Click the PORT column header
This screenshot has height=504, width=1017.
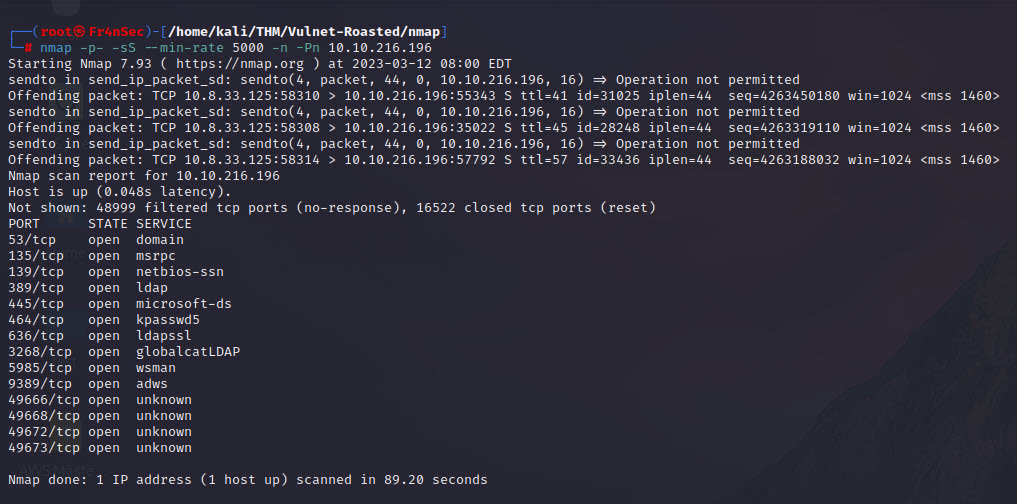pyautogui.click(x=23, y=224)
